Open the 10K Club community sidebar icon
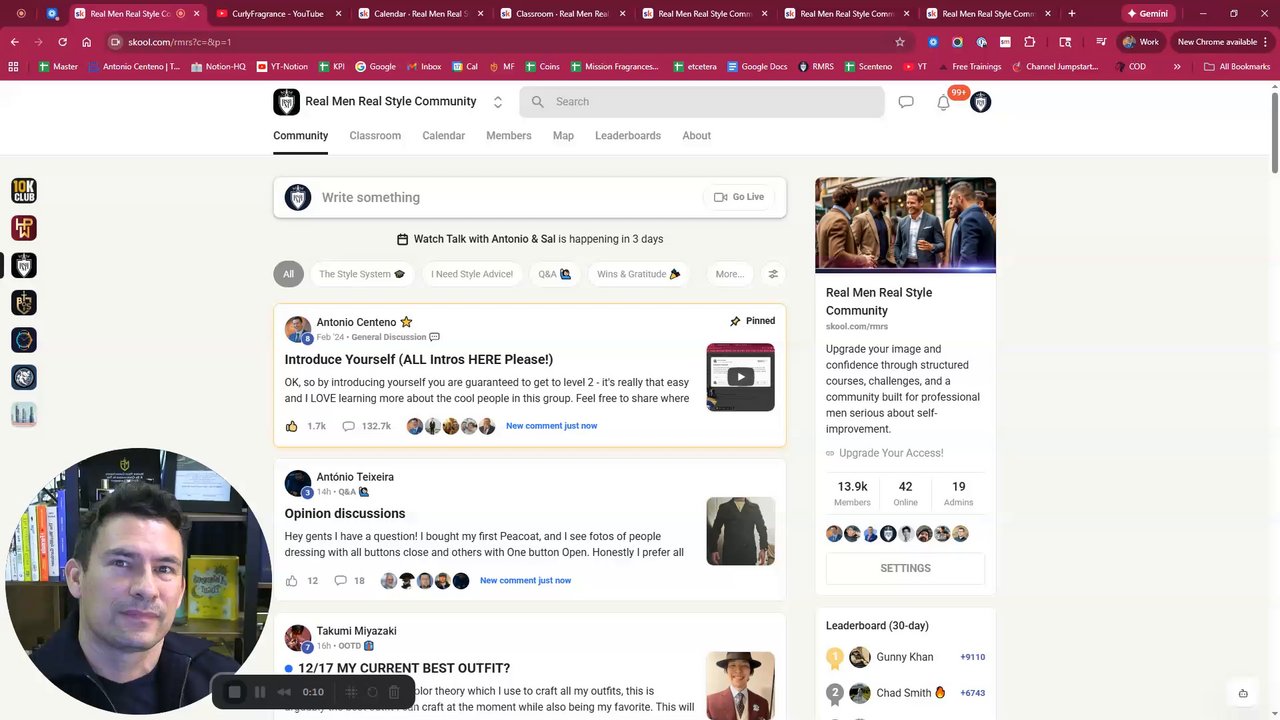 (24, 190)
